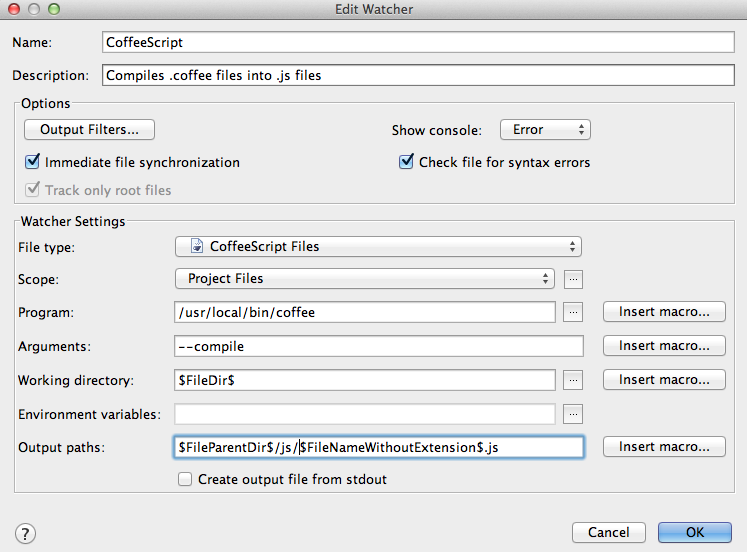The height and width of the screenshot is (552, 747).
Task: Confirm with the OK button
Action: coord(695,532)
